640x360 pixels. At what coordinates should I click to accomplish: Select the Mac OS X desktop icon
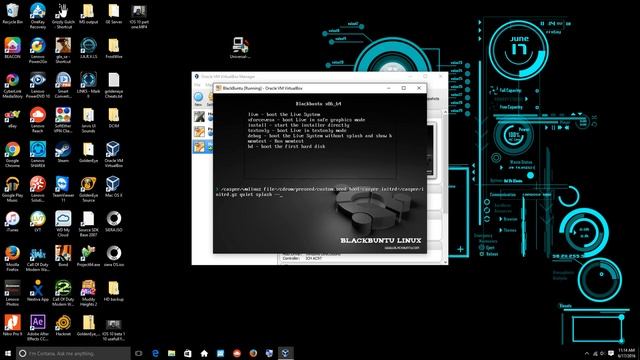[x=113, y=187]
